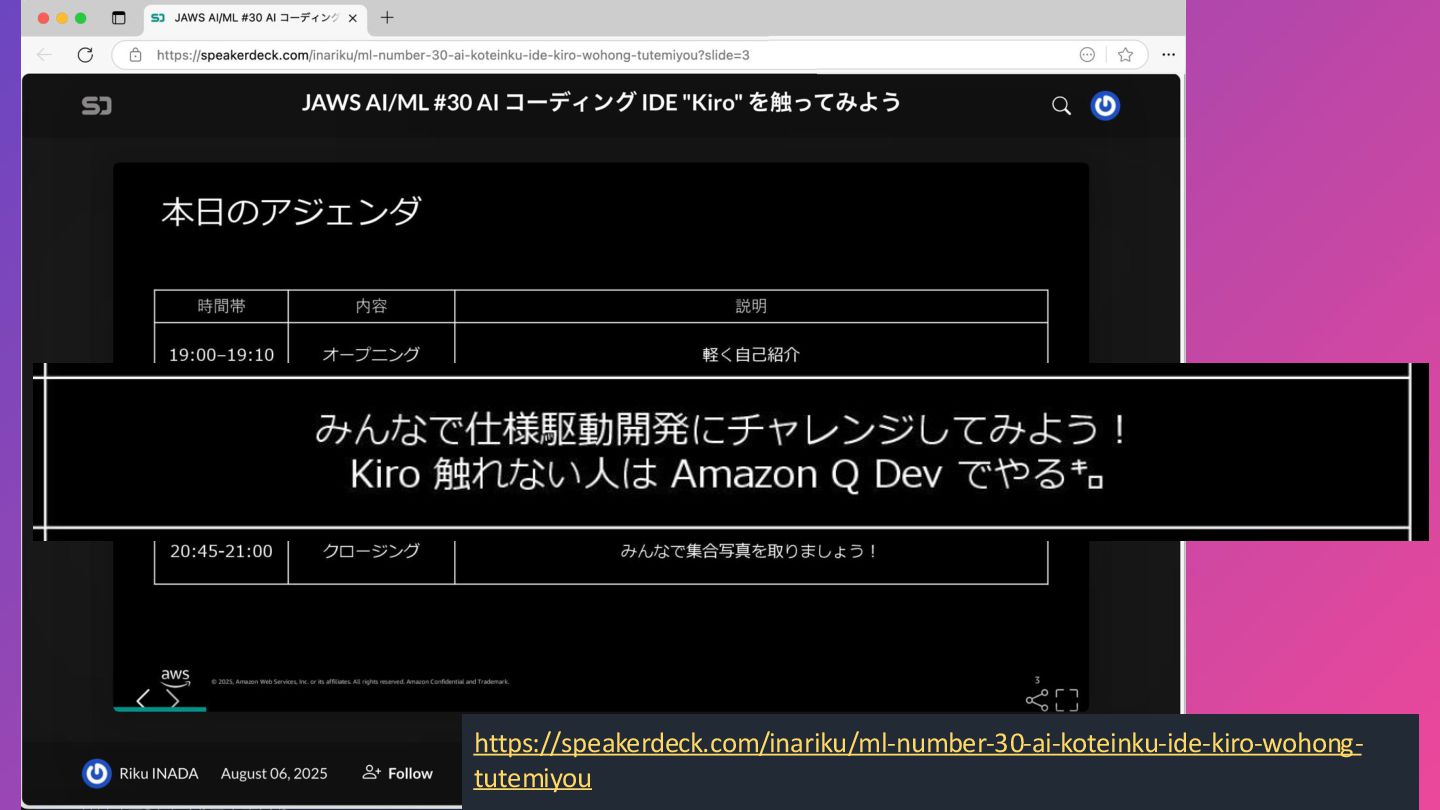Screen dimensions: 1440x810
Task: Click the deck title heading text
Action: pyautogui.click(x=601, y=102)
